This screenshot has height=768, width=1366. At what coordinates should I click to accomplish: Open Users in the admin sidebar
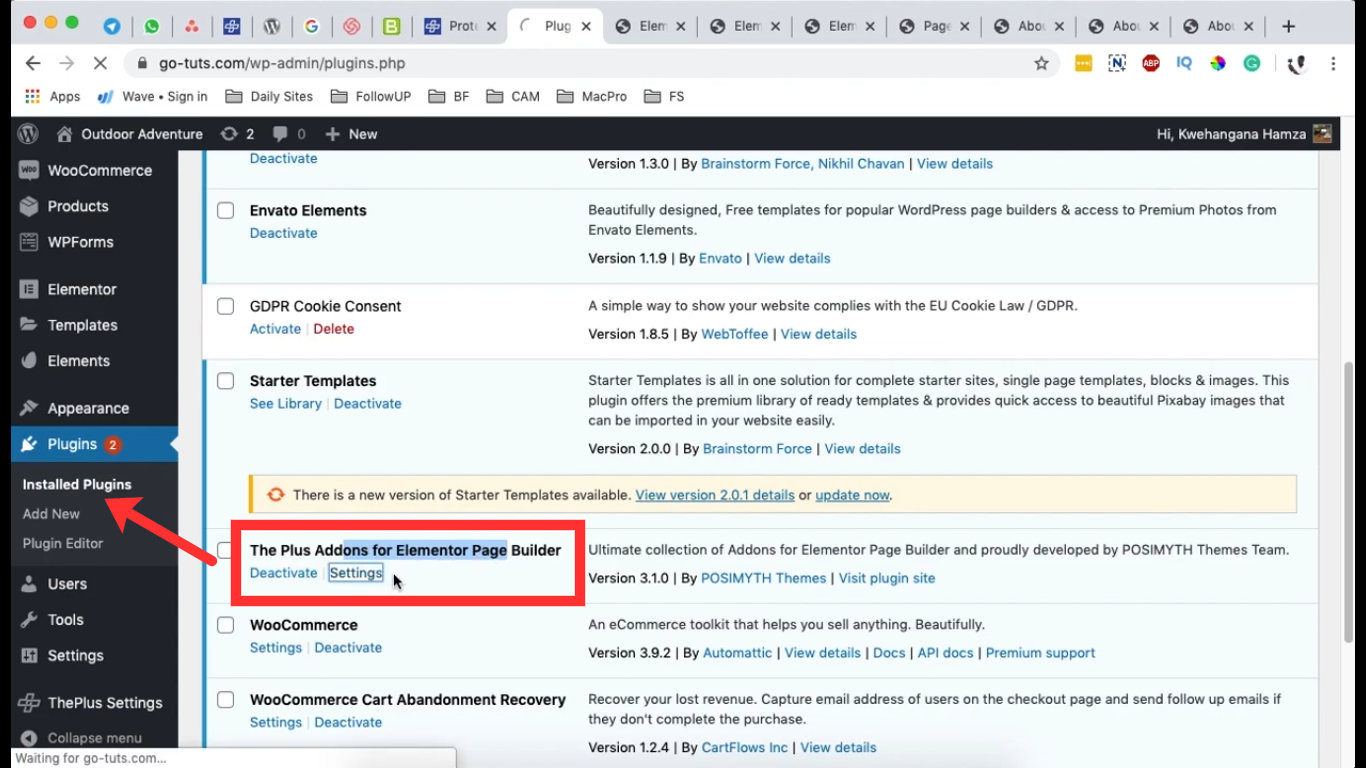point(95,584)
